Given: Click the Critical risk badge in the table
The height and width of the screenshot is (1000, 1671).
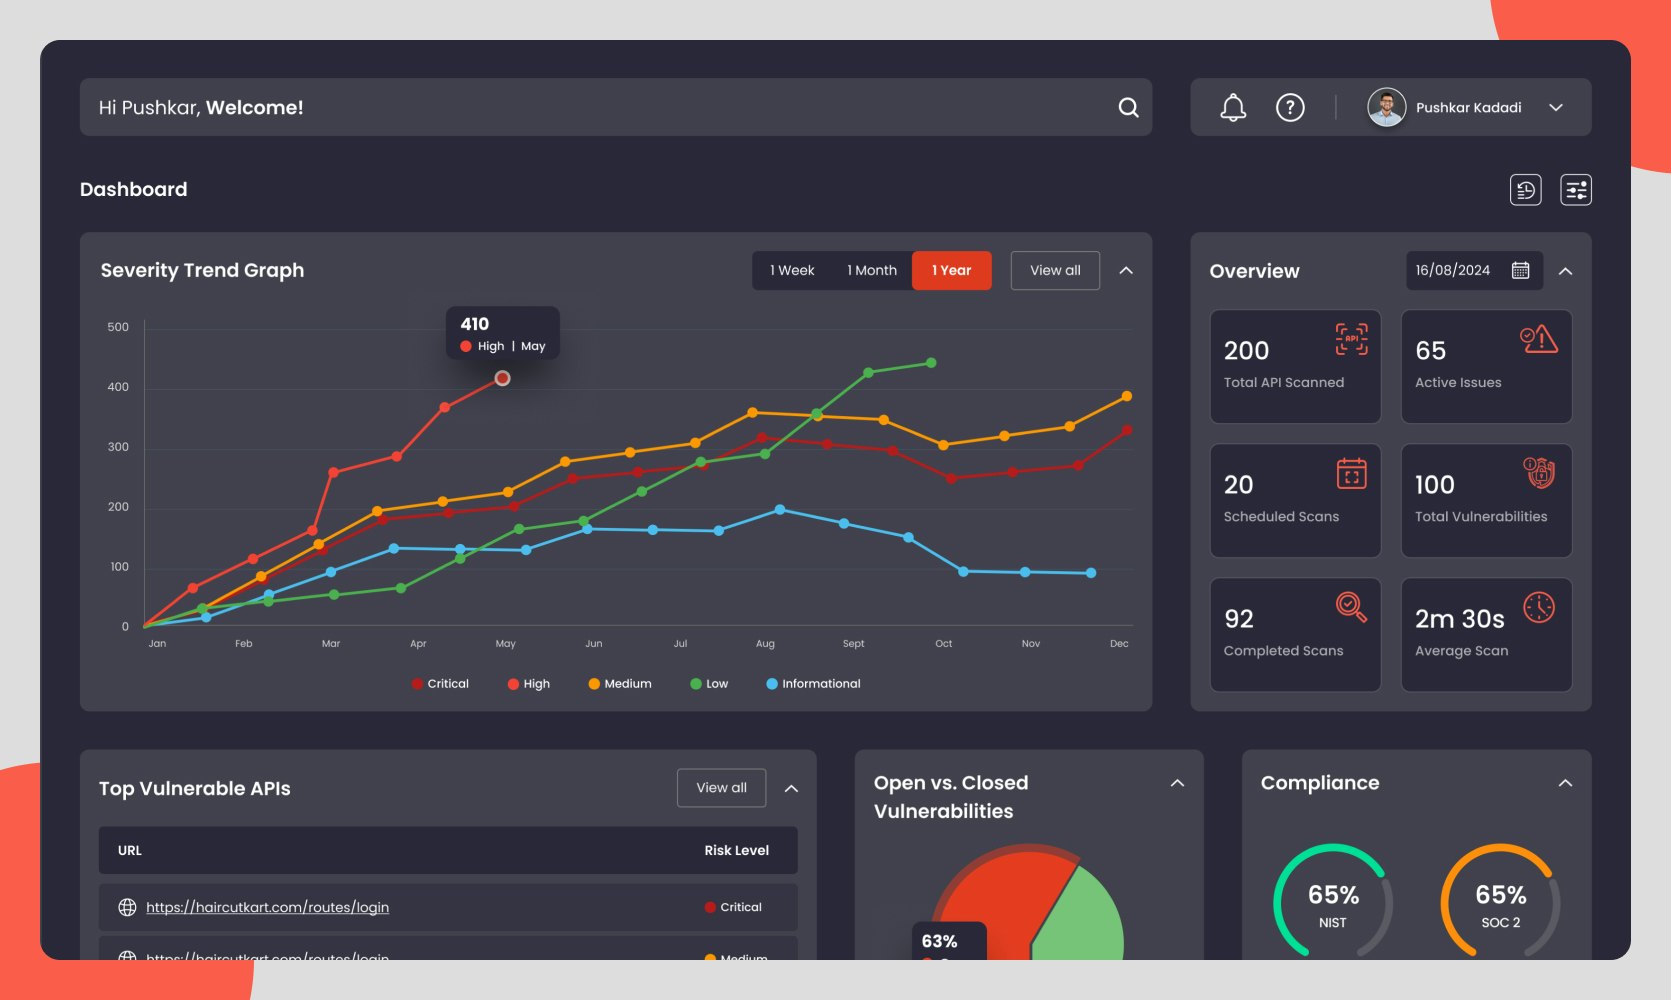Looking at the screenshot, I should pos(733,907).
